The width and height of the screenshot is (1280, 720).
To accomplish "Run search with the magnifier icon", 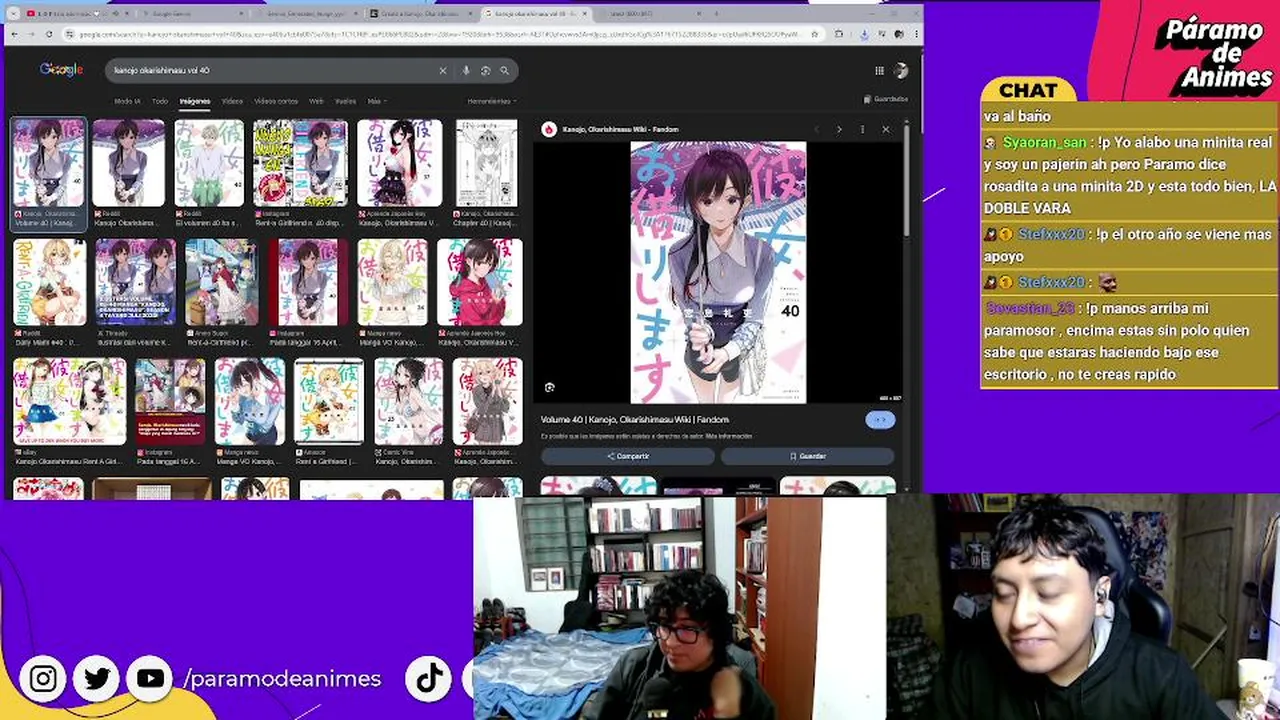I will pyautogui.click(x=504, y=70).
